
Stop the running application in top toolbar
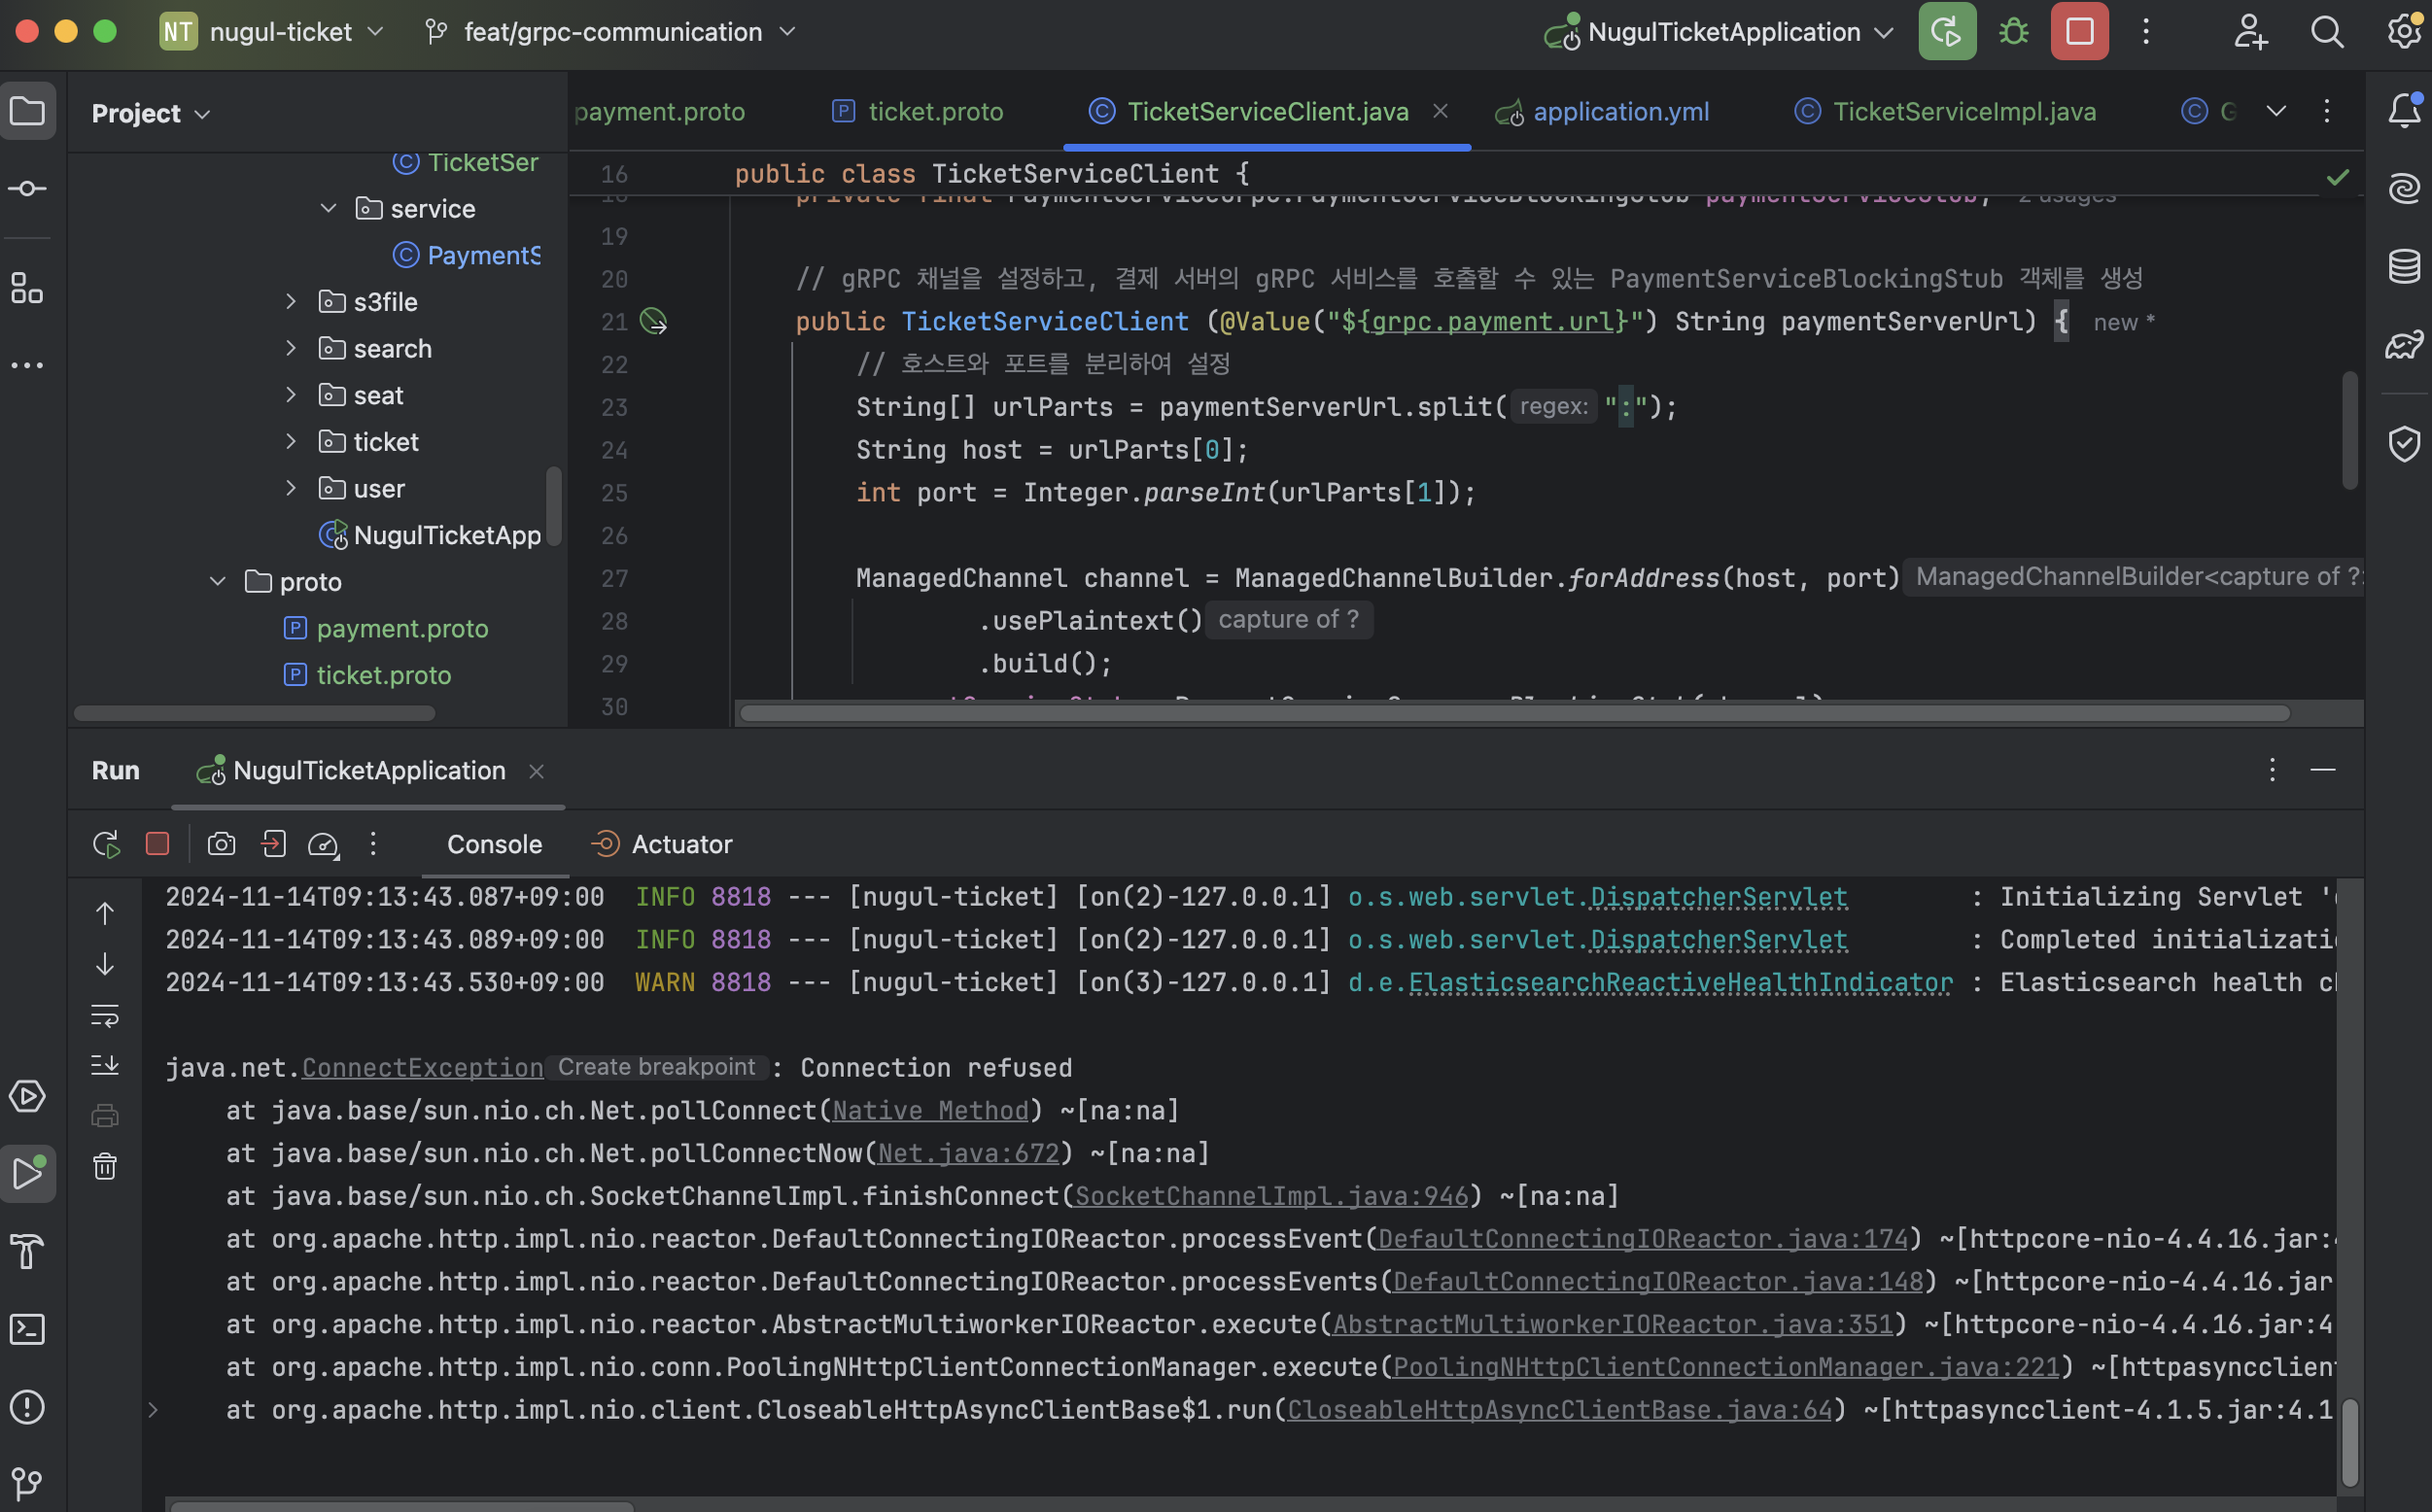2079,32
